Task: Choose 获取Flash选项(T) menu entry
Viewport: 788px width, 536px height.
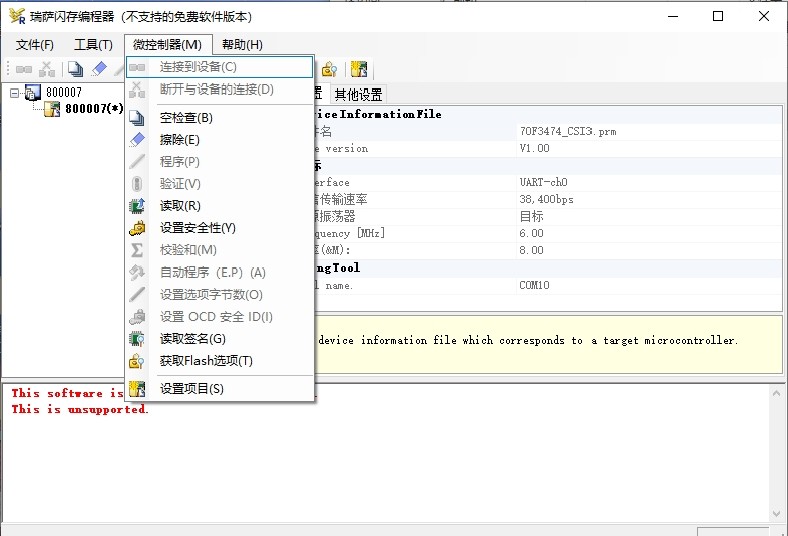Action: (x=219, y=361)
